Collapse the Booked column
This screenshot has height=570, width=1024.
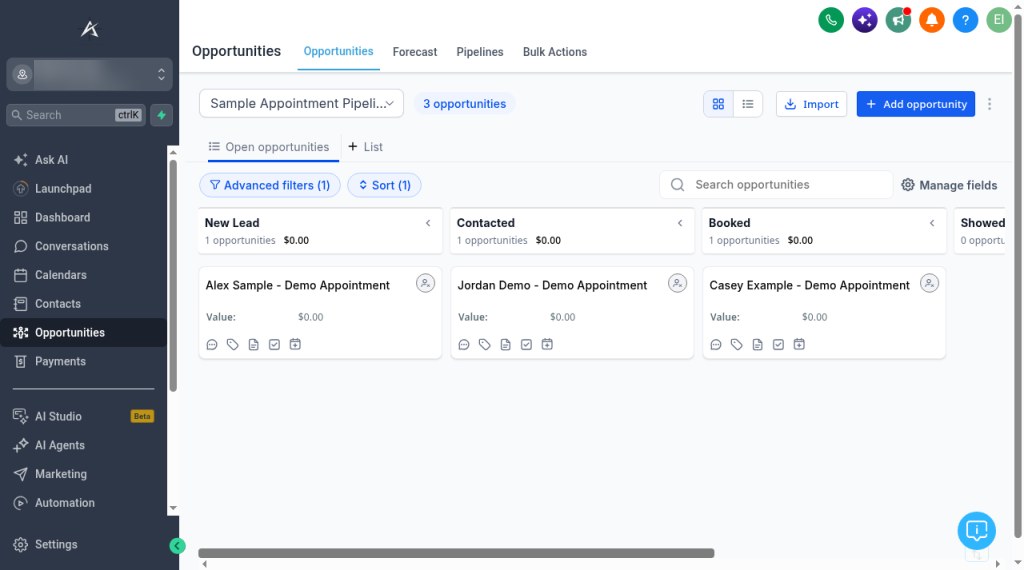click(x=933, y=223)
